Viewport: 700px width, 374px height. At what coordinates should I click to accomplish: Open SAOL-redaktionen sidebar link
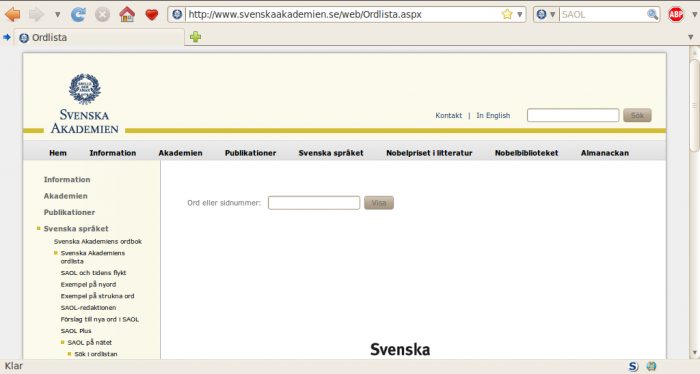88,308
